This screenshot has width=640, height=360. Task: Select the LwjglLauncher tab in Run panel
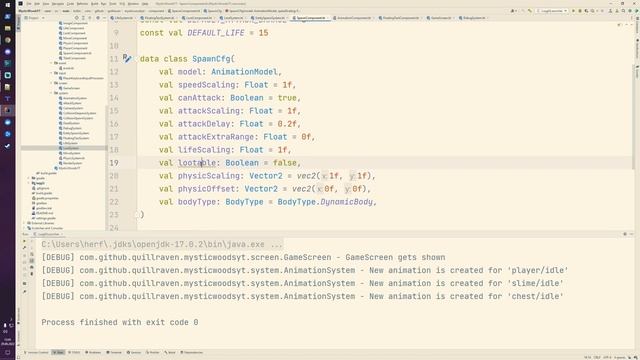48,234
